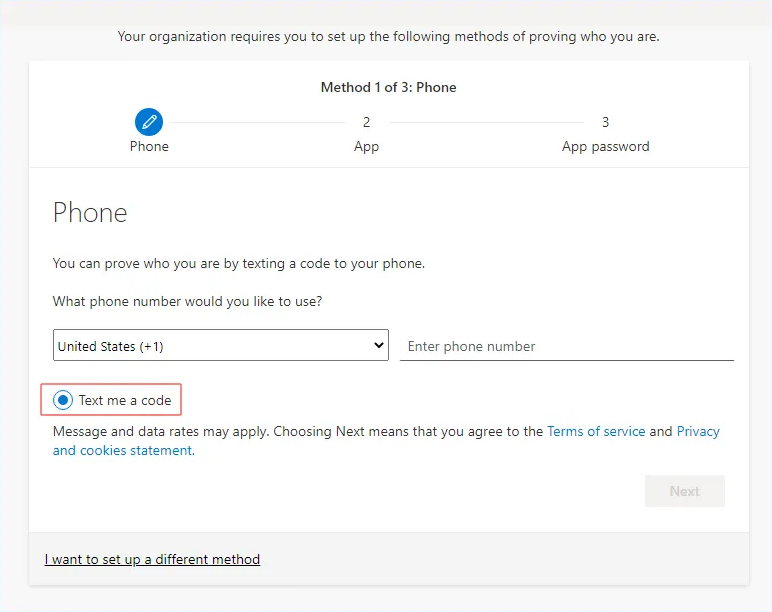The width and height of the screenshot is (772, 612).
Task: Click step number 2 circle
Action: (366, 122)
